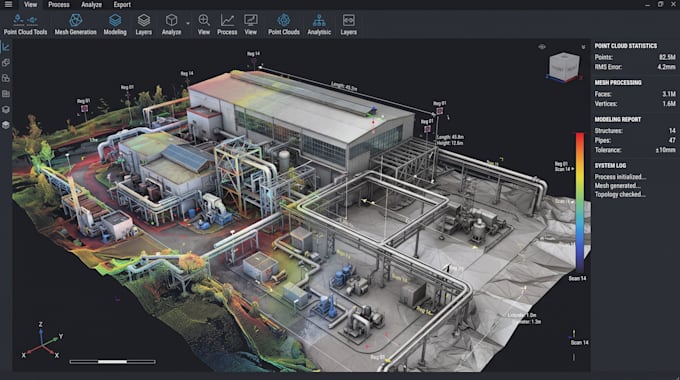Open Layers with the framed box icon
The width and height of the screenshot is (680, 380).
click(x=348, y=25)
